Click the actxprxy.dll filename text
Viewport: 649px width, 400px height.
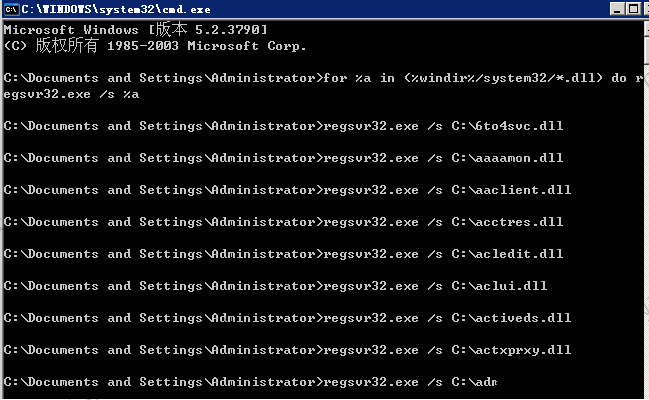523,350
